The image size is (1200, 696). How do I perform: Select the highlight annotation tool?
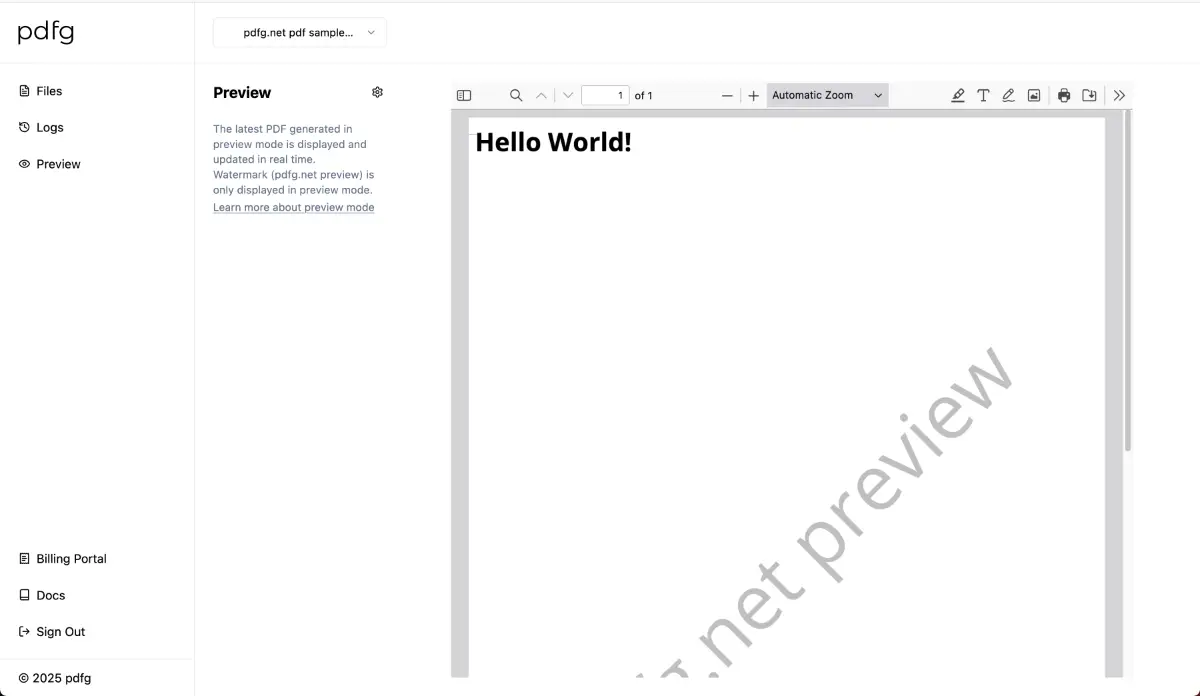(x=958, y=96)
